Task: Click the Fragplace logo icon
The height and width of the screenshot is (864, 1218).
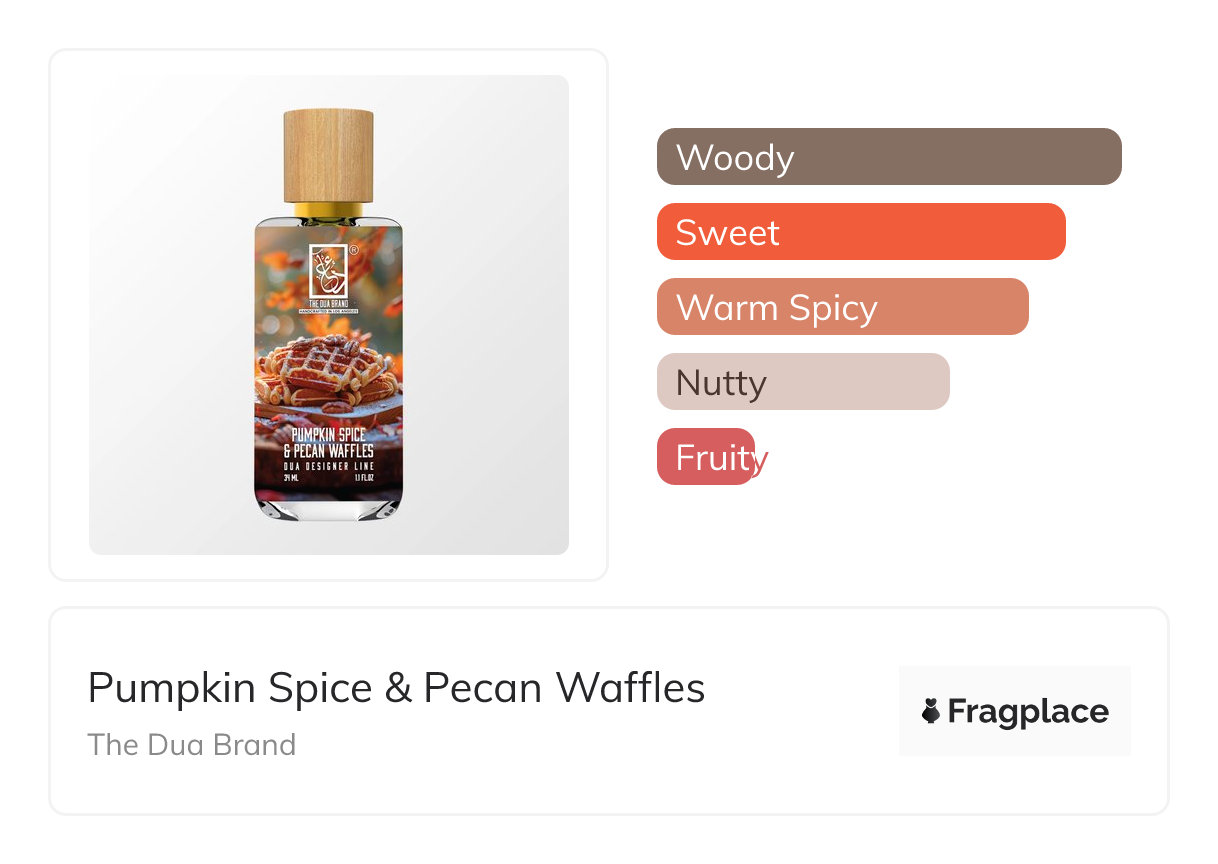Action: tap(931, 711)
